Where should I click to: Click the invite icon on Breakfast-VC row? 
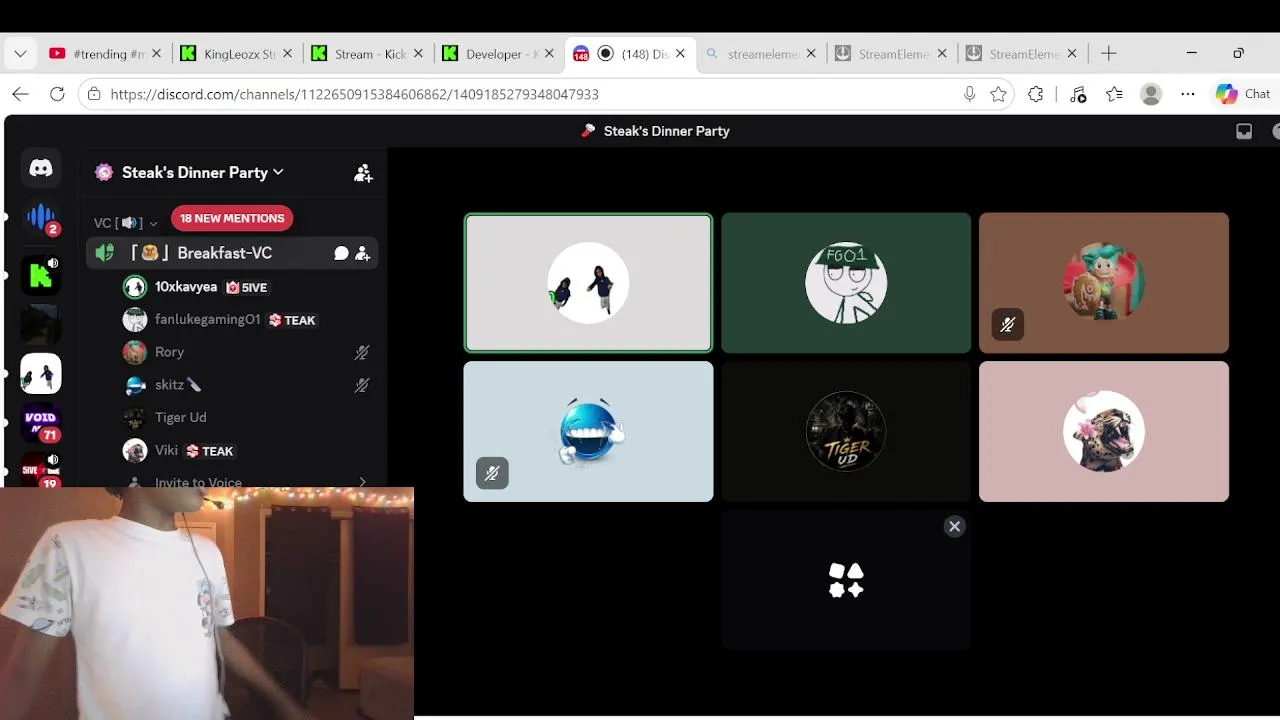click(362, 253)
